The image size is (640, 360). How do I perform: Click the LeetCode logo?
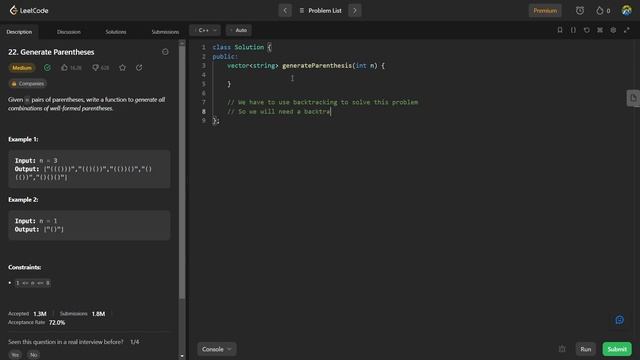pos(29,10)
